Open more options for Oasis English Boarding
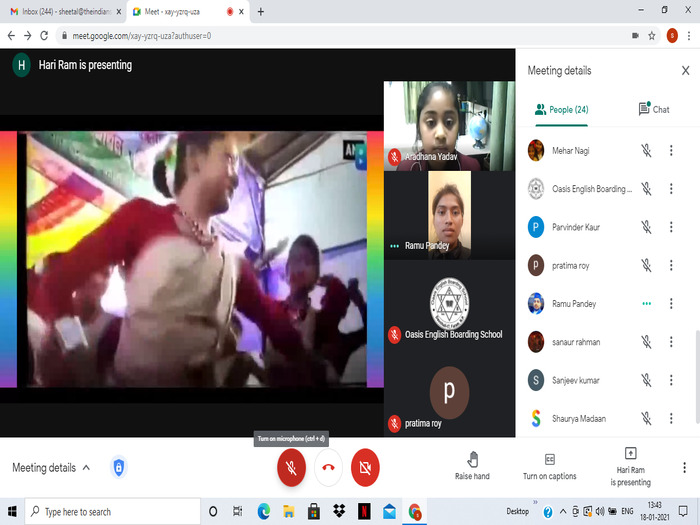This screenshot has width=700, height=525. (671, 189)
